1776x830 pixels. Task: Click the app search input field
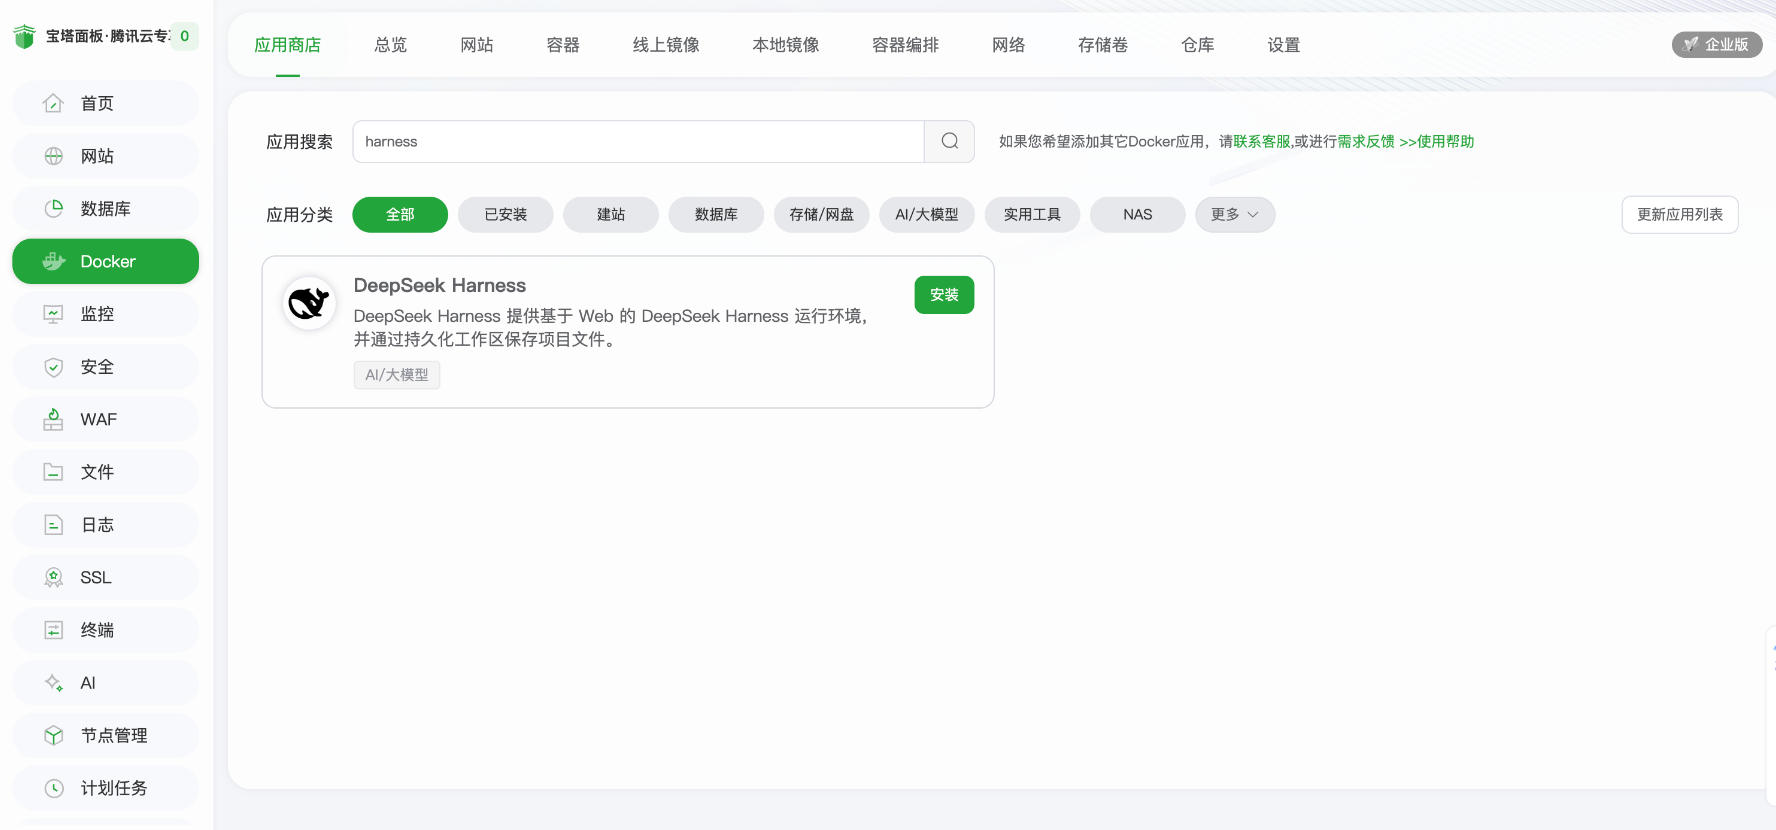point(638,141)
